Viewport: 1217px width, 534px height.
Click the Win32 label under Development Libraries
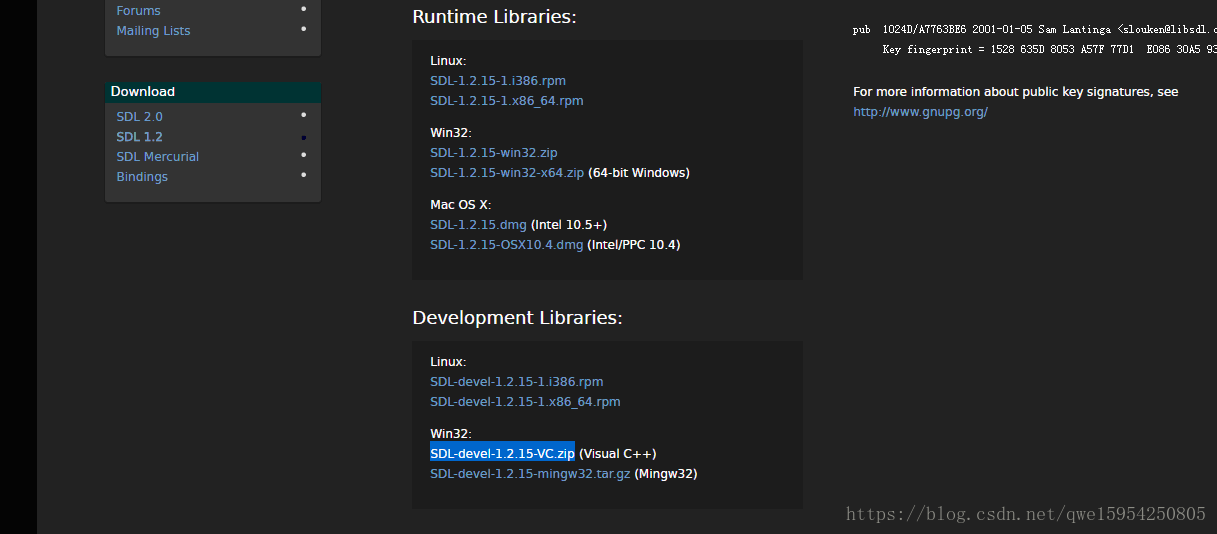(x=450, y=434)
